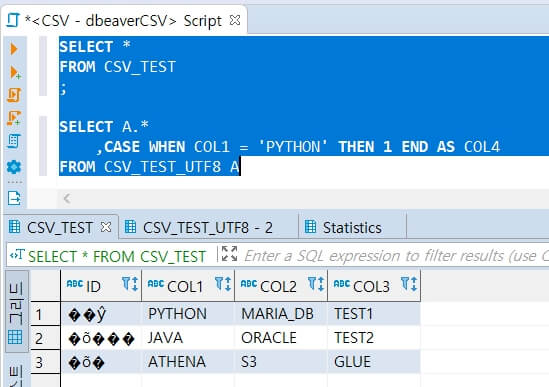Open the filter and sort icon on COL1 column

tap(223, 284)
